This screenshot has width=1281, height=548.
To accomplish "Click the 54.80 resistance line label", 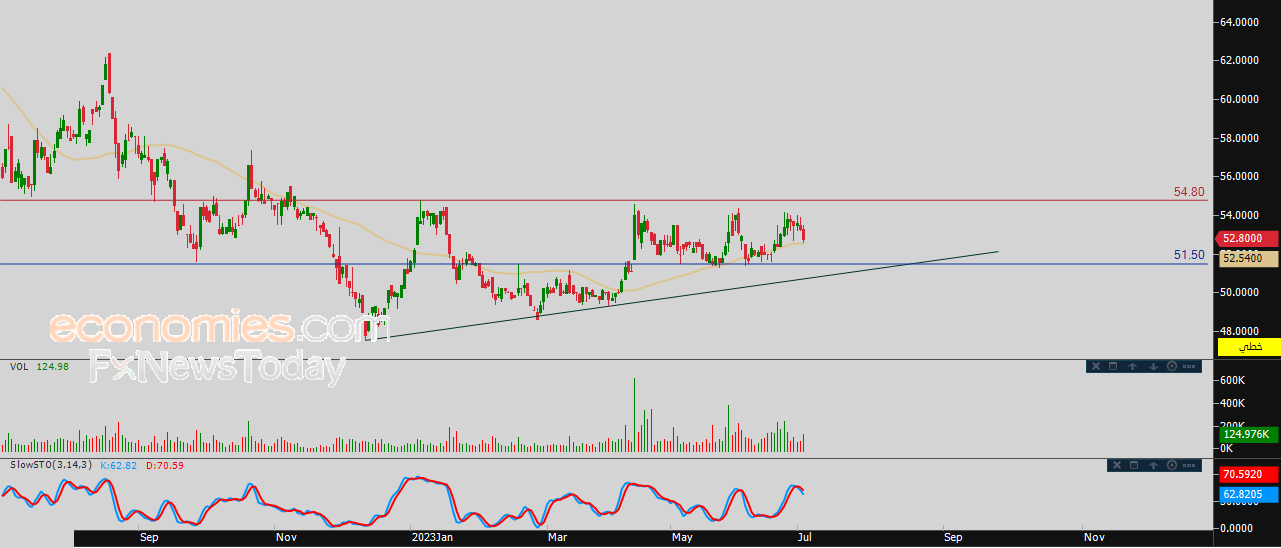I will [1189, 191].
